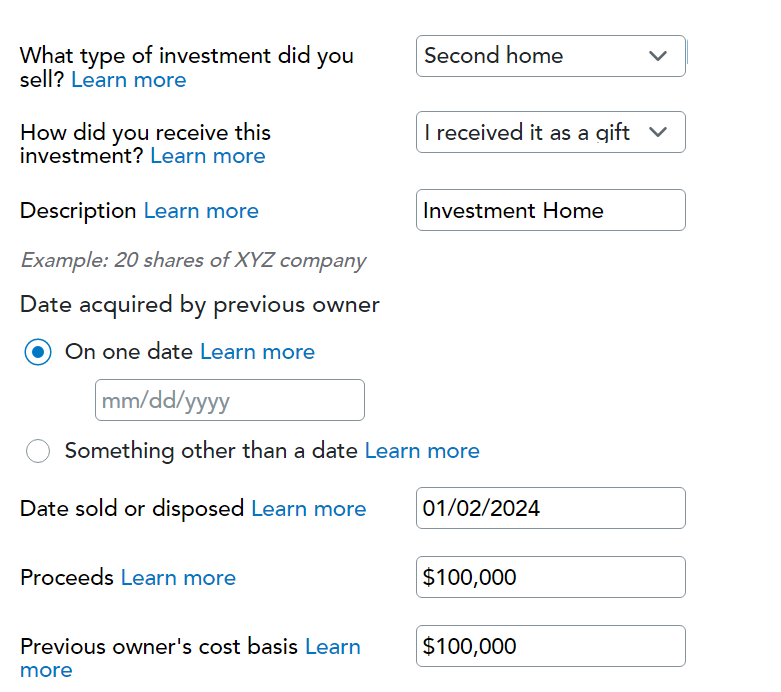
Task: Open Learn more for how investment received
Action: click(208, 156)
